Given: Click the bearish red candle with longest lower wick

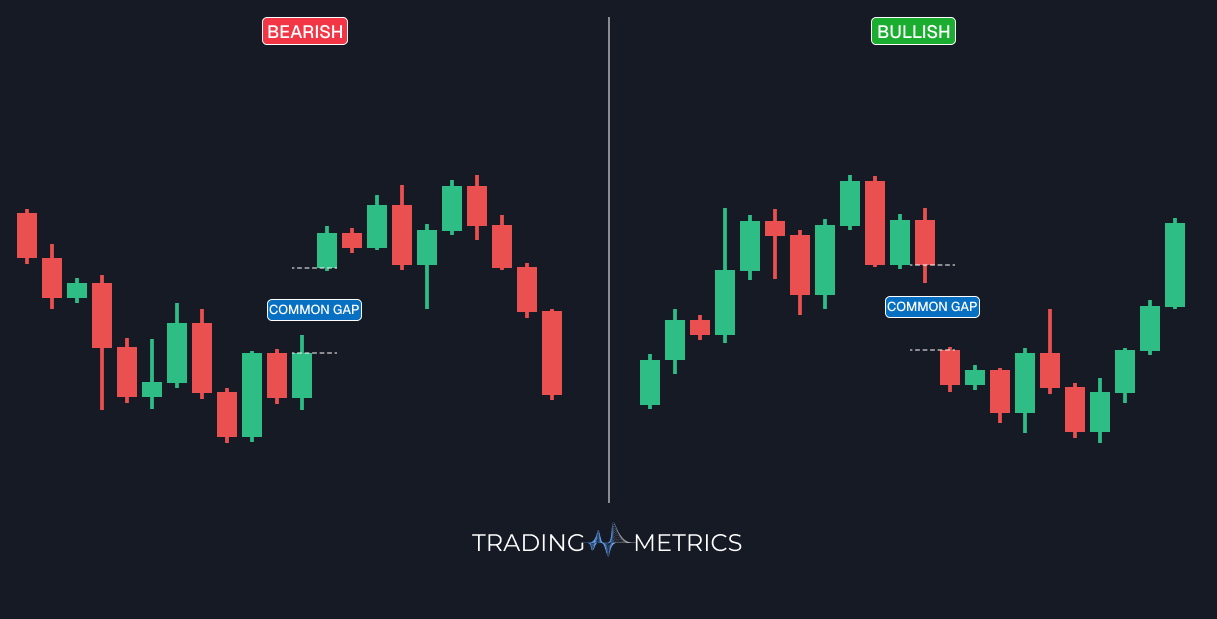Looking at the screenshot, I should tap(102, 315).
